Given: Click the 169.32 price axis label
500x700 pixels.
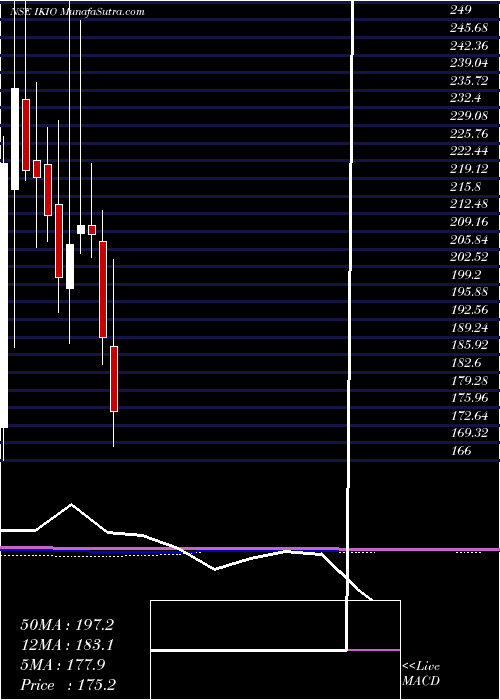Looking at the screenshot, I should [469, 433].
